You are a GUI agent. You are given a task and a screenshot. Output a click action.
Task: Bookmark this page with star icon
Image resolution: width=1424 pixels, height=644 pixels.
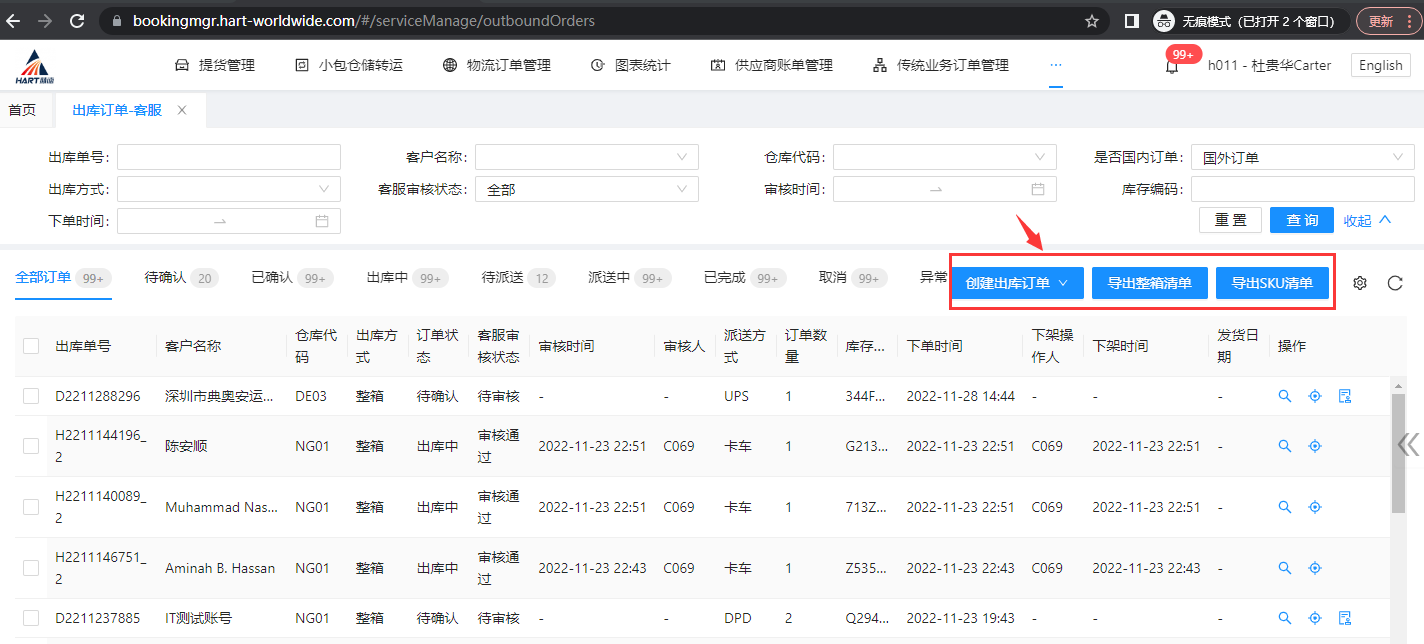point(1092,21)
